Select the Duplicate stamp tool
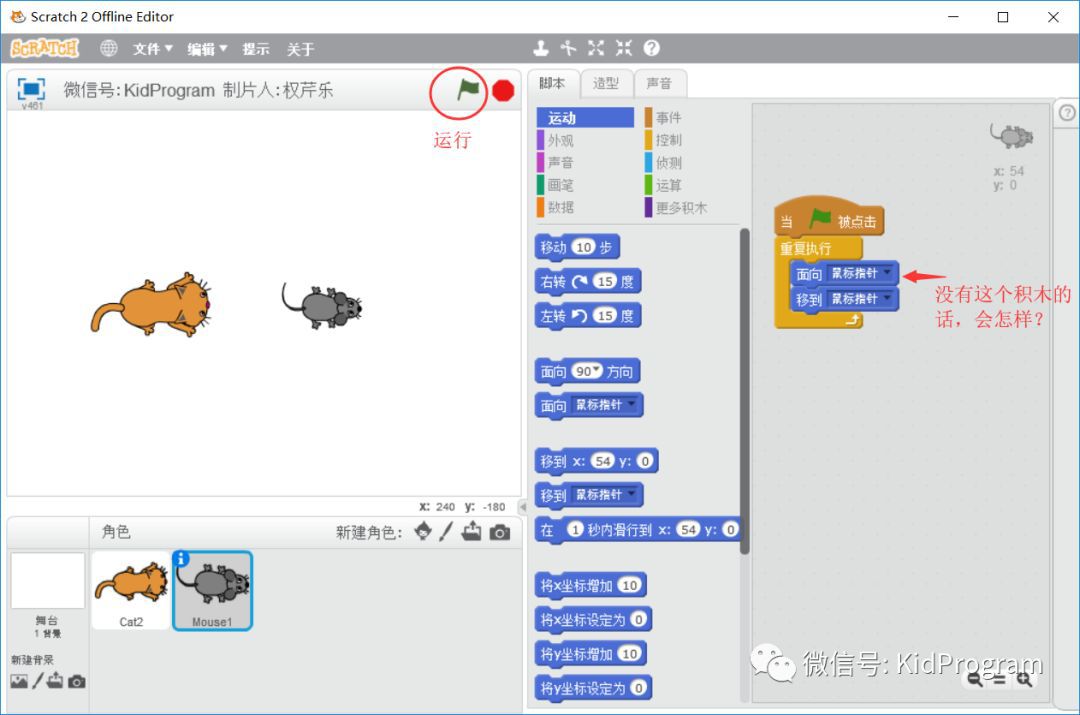The width and height of the screenshot is (1080, 715). [x=541, y=48]
